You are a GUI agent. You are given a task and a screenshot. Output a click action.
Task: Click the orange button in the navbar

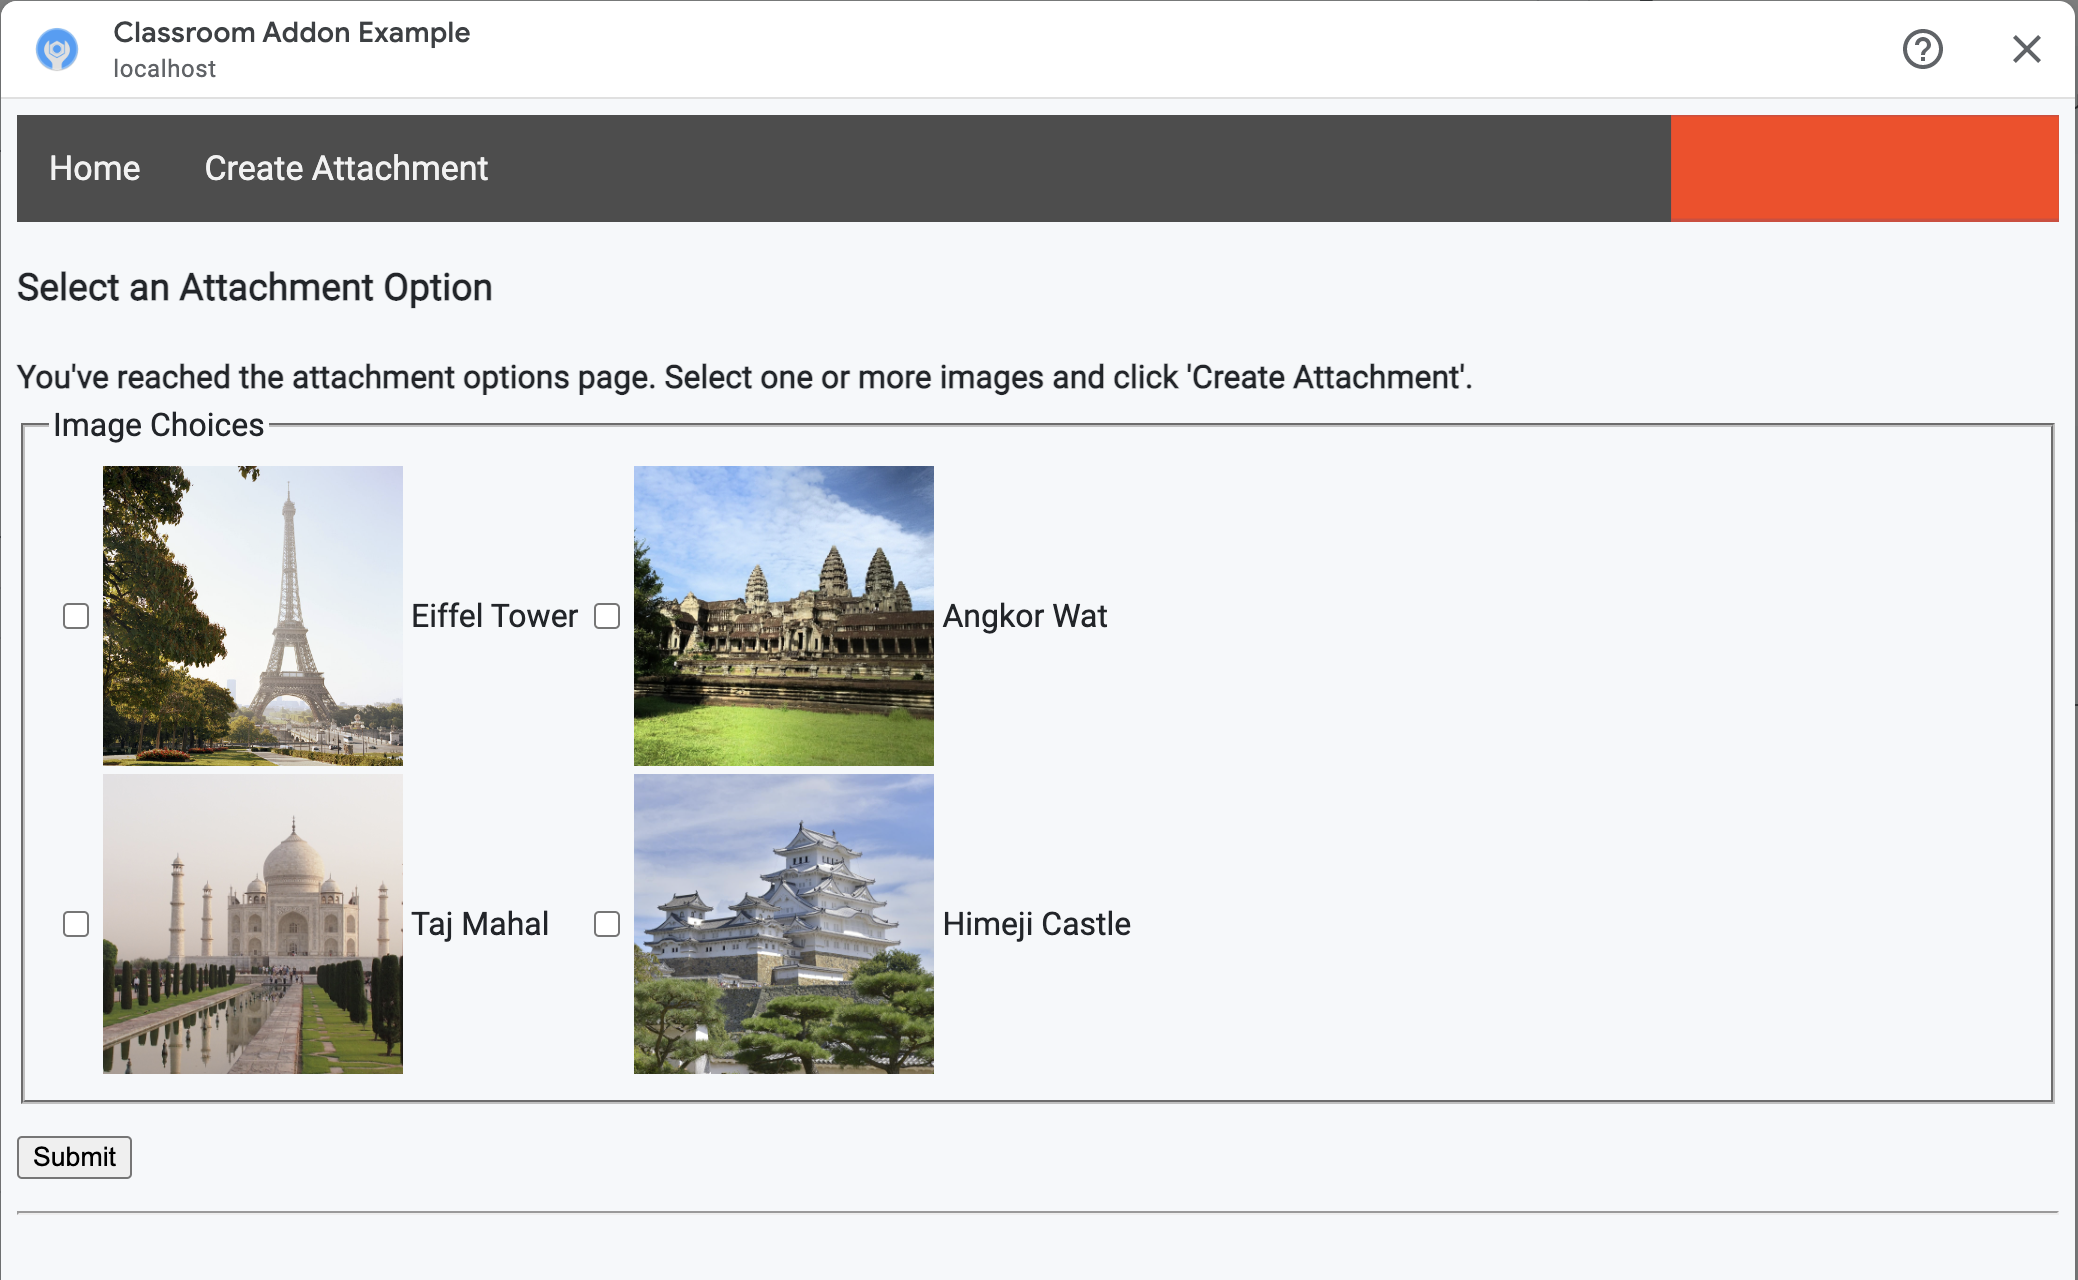coord(1864,168)
